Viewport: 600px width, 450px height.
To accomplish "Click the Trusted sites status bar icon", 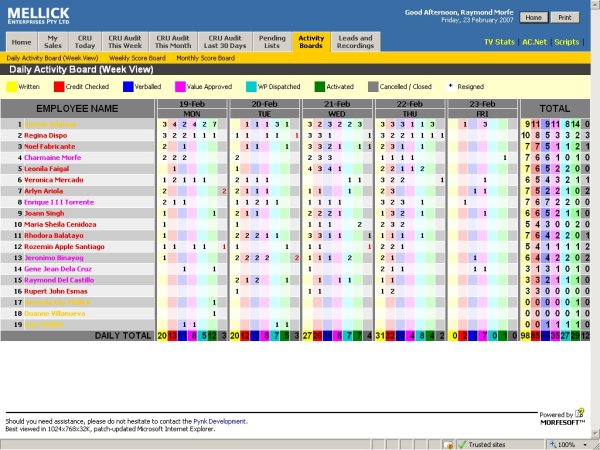I will (462, 445).
